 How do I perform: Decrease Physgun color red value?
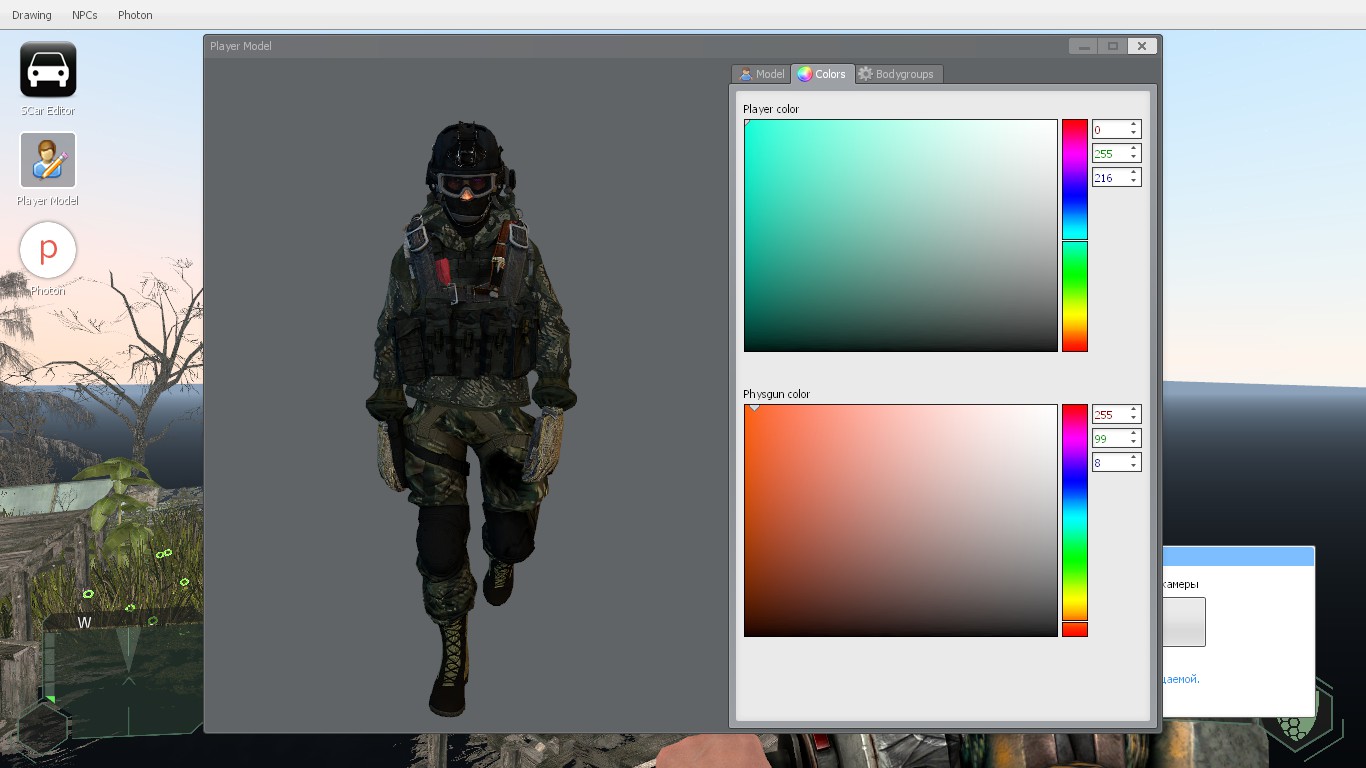click(x=1134, y=418)
